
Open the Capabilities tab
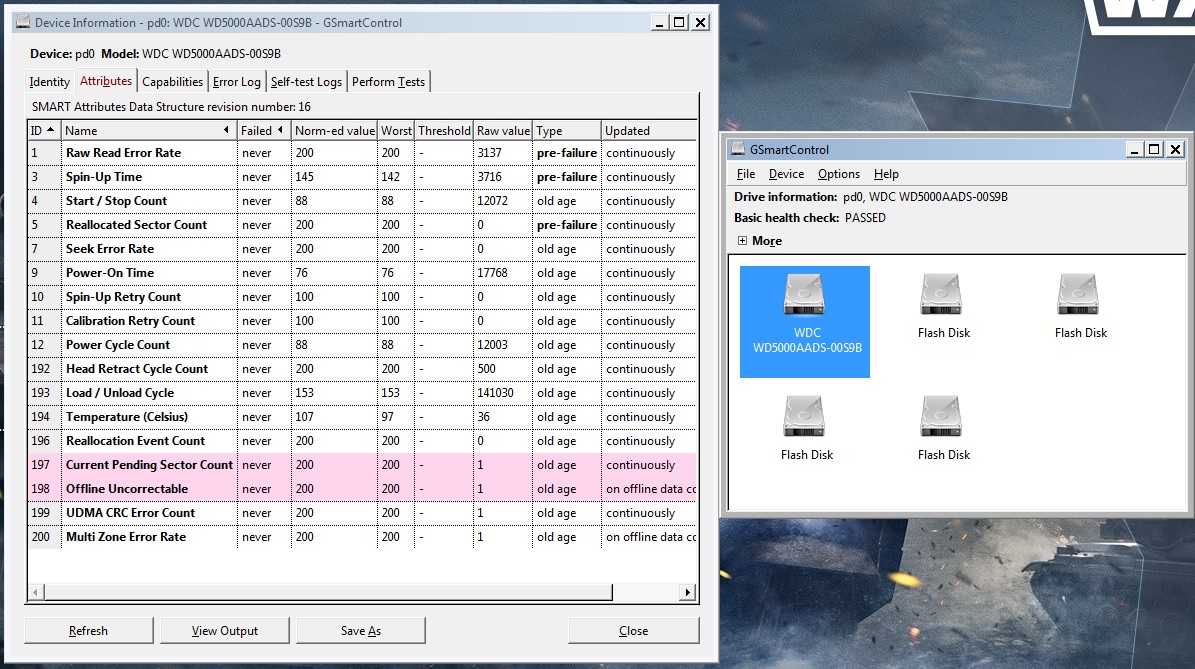(x=172, y=82)
